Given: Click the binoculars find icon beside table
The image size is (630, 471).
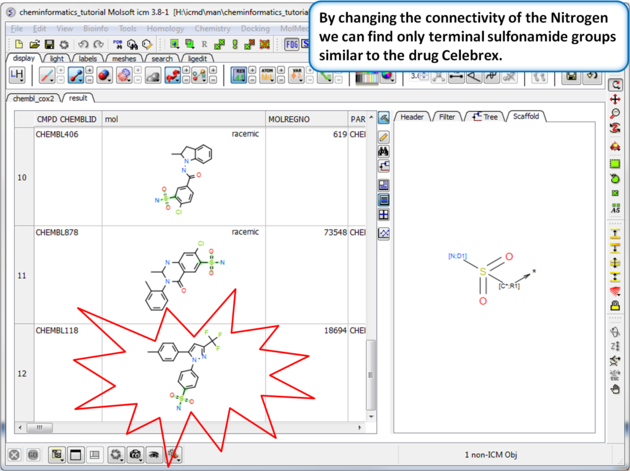Looking at the screenshot, I should point(384,152).
